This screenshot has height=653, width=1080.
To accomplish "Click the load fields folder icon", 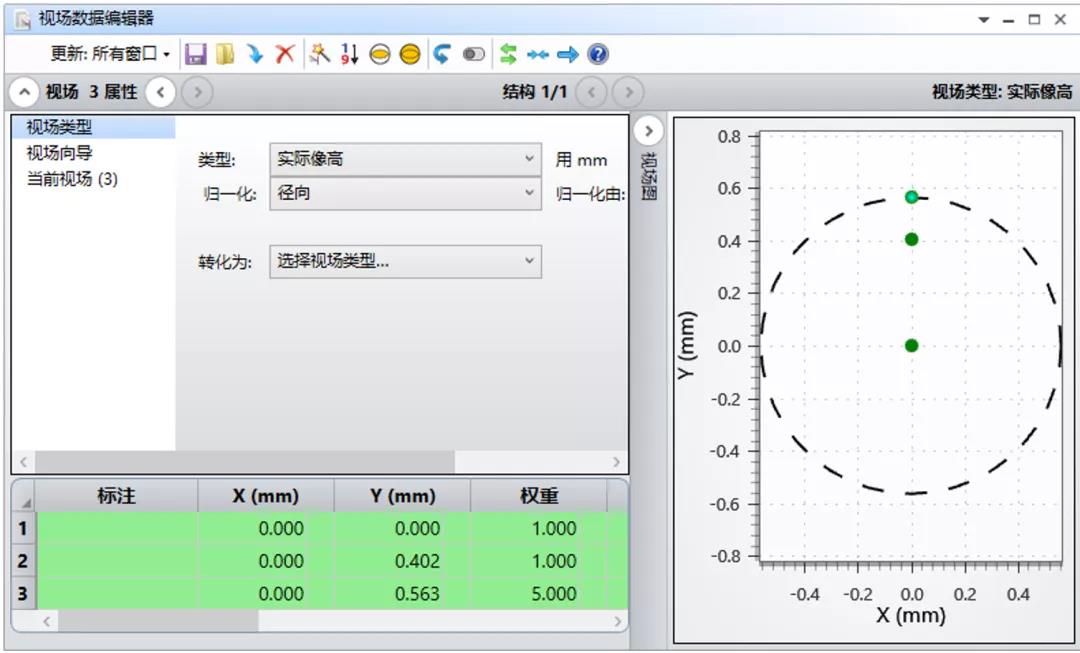I will pyautogui.click(x=225, y=54).
